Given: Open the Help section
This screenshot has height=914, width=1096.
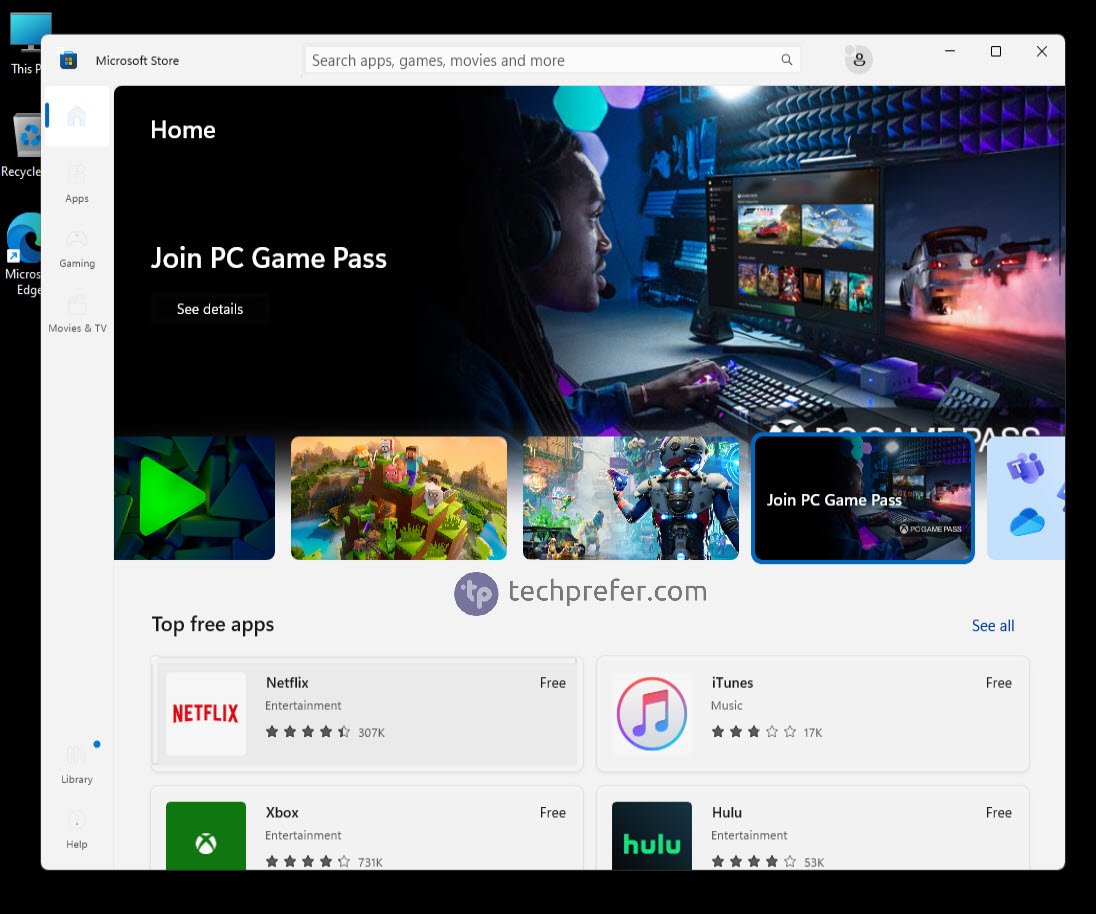Looking at the screenshot, I should click(77, 830).
